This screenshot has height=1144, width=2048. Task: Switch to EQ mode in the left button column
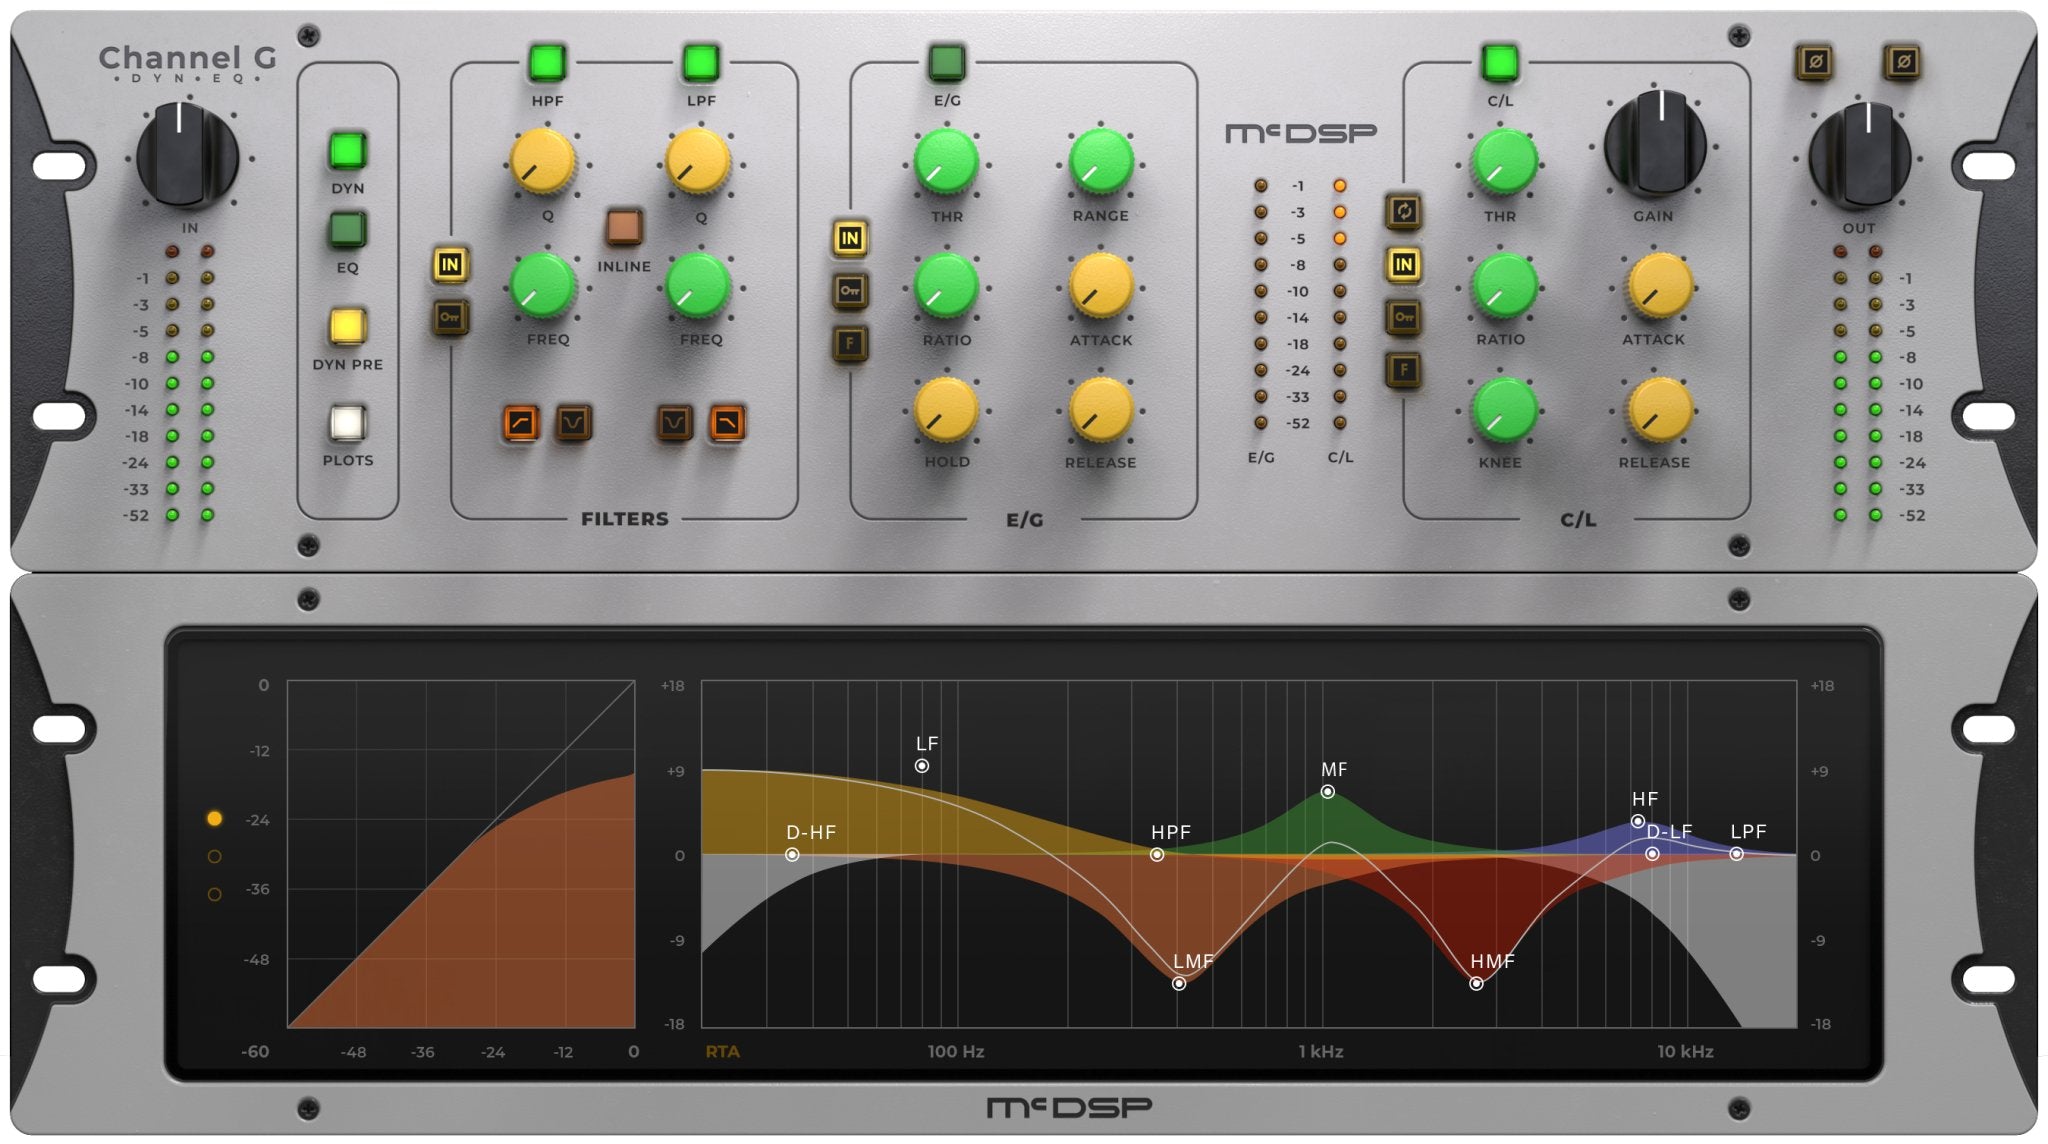(x=346, y=230)
